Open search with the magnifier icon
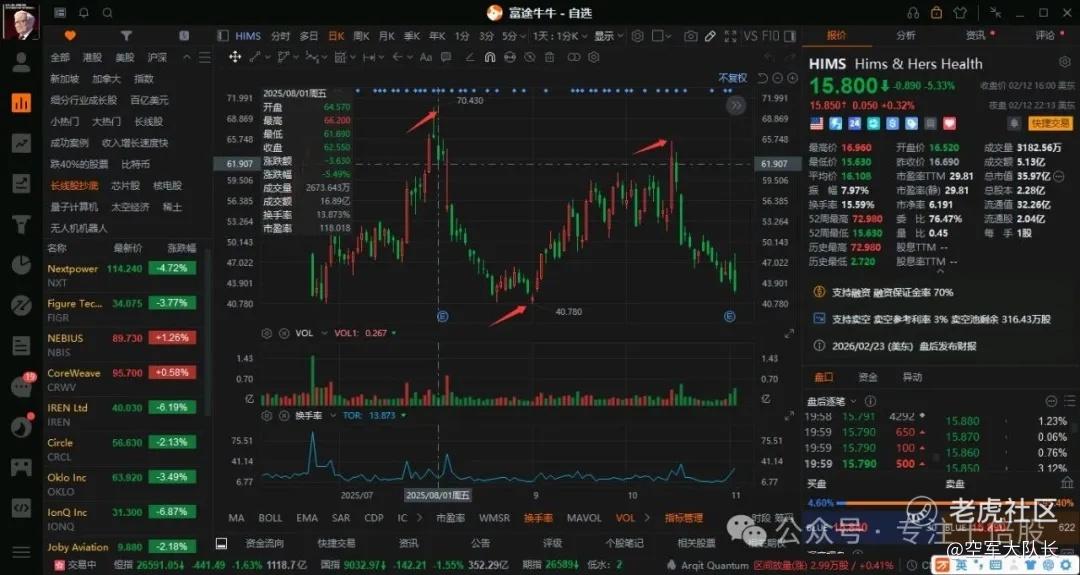This screenshot has width=1080, height=575. tap(107, 12)
